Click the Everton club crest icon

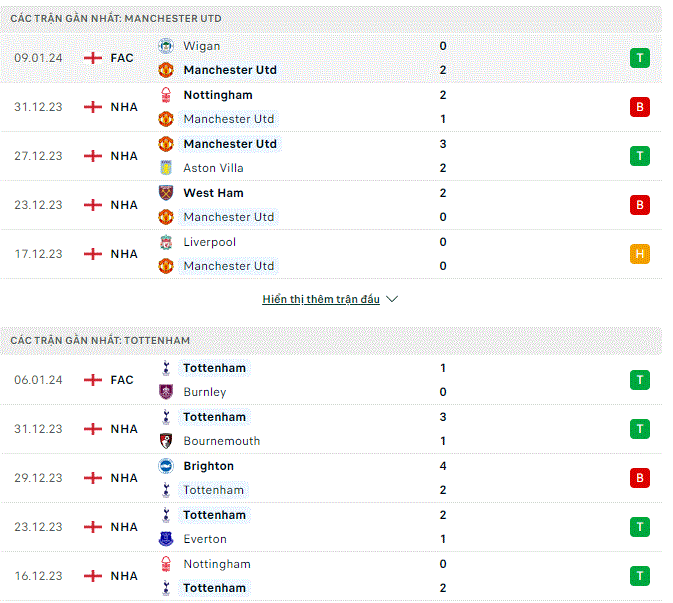pos(166,539)
